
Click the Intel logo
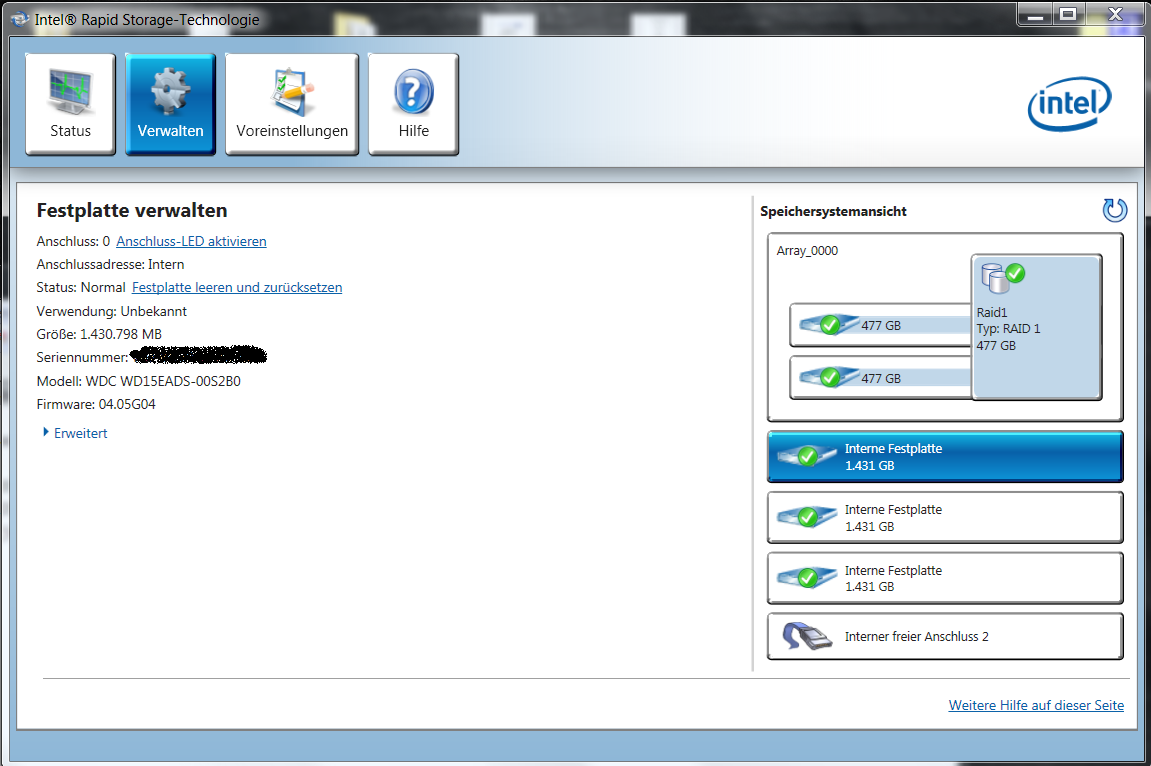[1070, 104]
